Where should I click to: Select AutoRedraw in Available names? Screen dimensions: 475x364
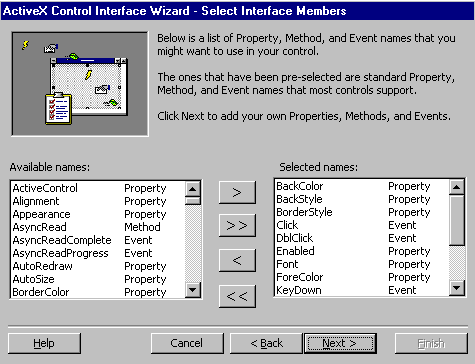click(x=97, y=266)
